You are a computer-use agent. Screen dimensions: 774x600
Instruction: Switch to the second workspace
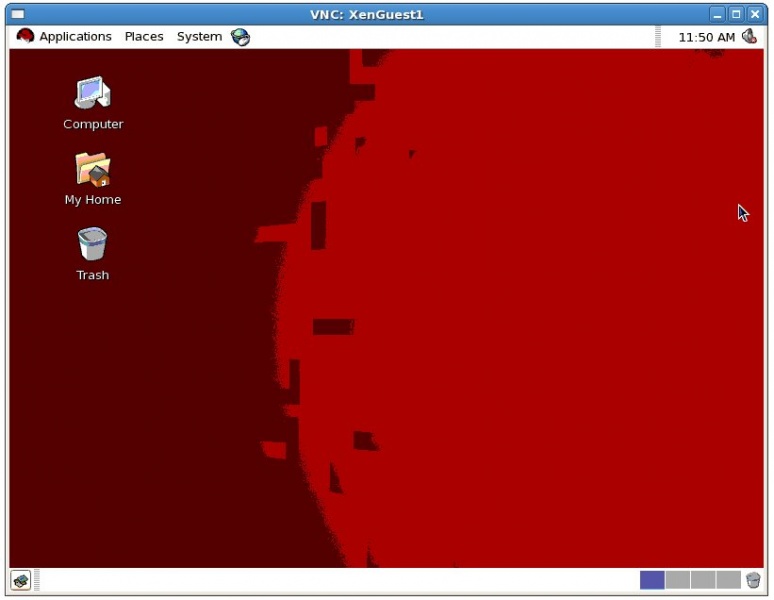pyautogui.click(x=678, y=580)
